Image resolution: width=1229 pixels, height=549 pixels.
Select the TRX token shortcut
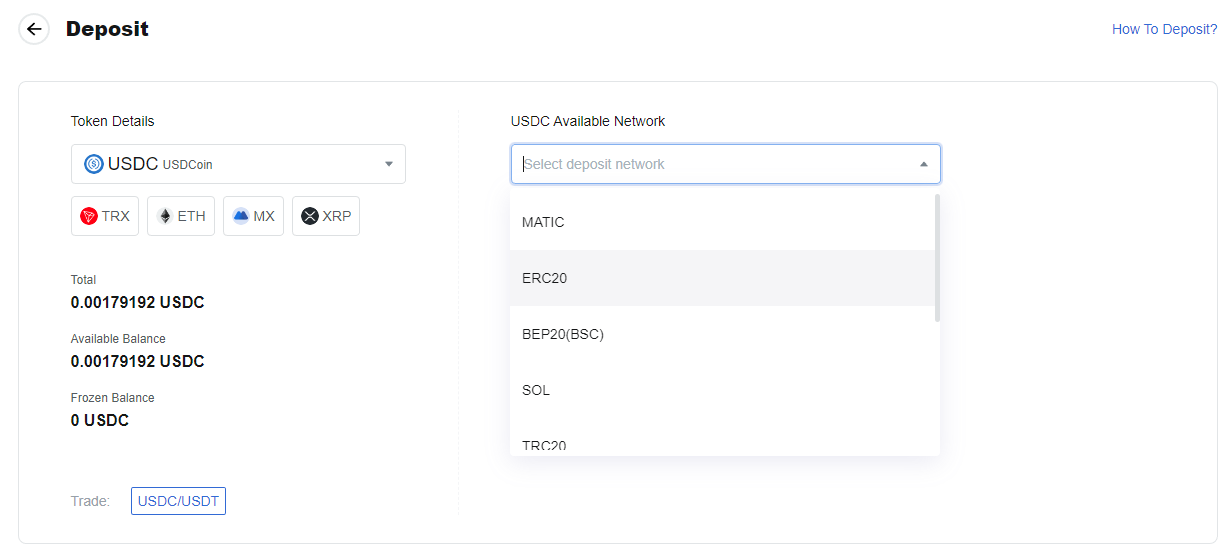(105, 216)
